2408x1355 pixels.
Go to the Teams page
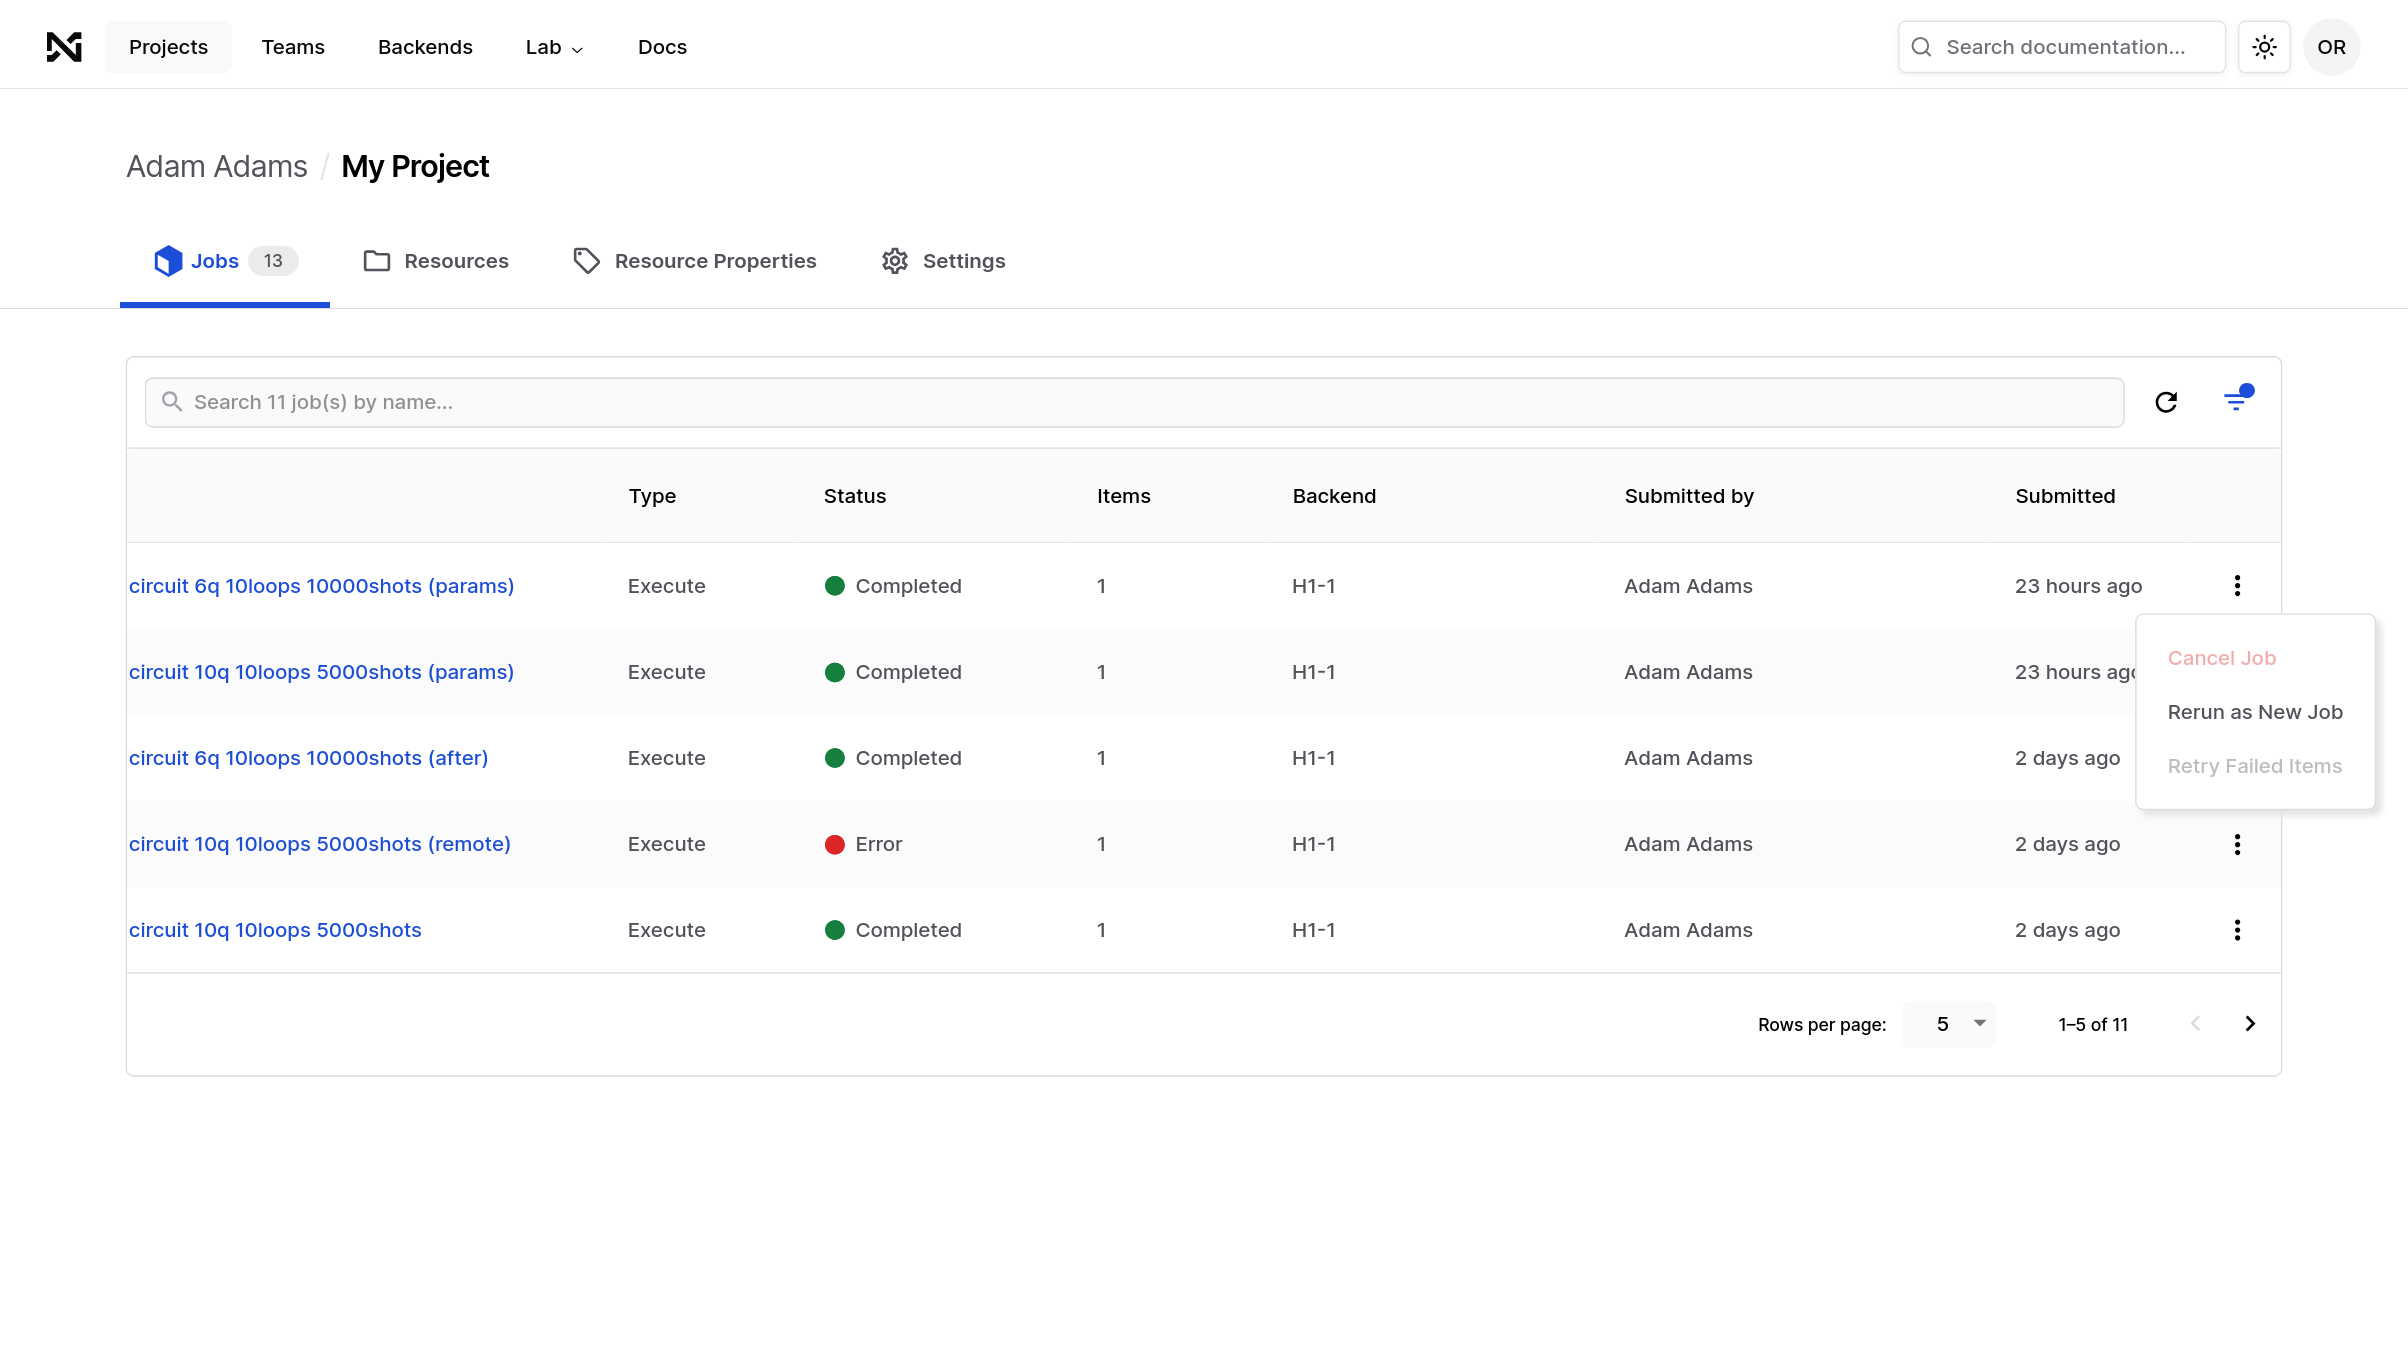(293, 47)
